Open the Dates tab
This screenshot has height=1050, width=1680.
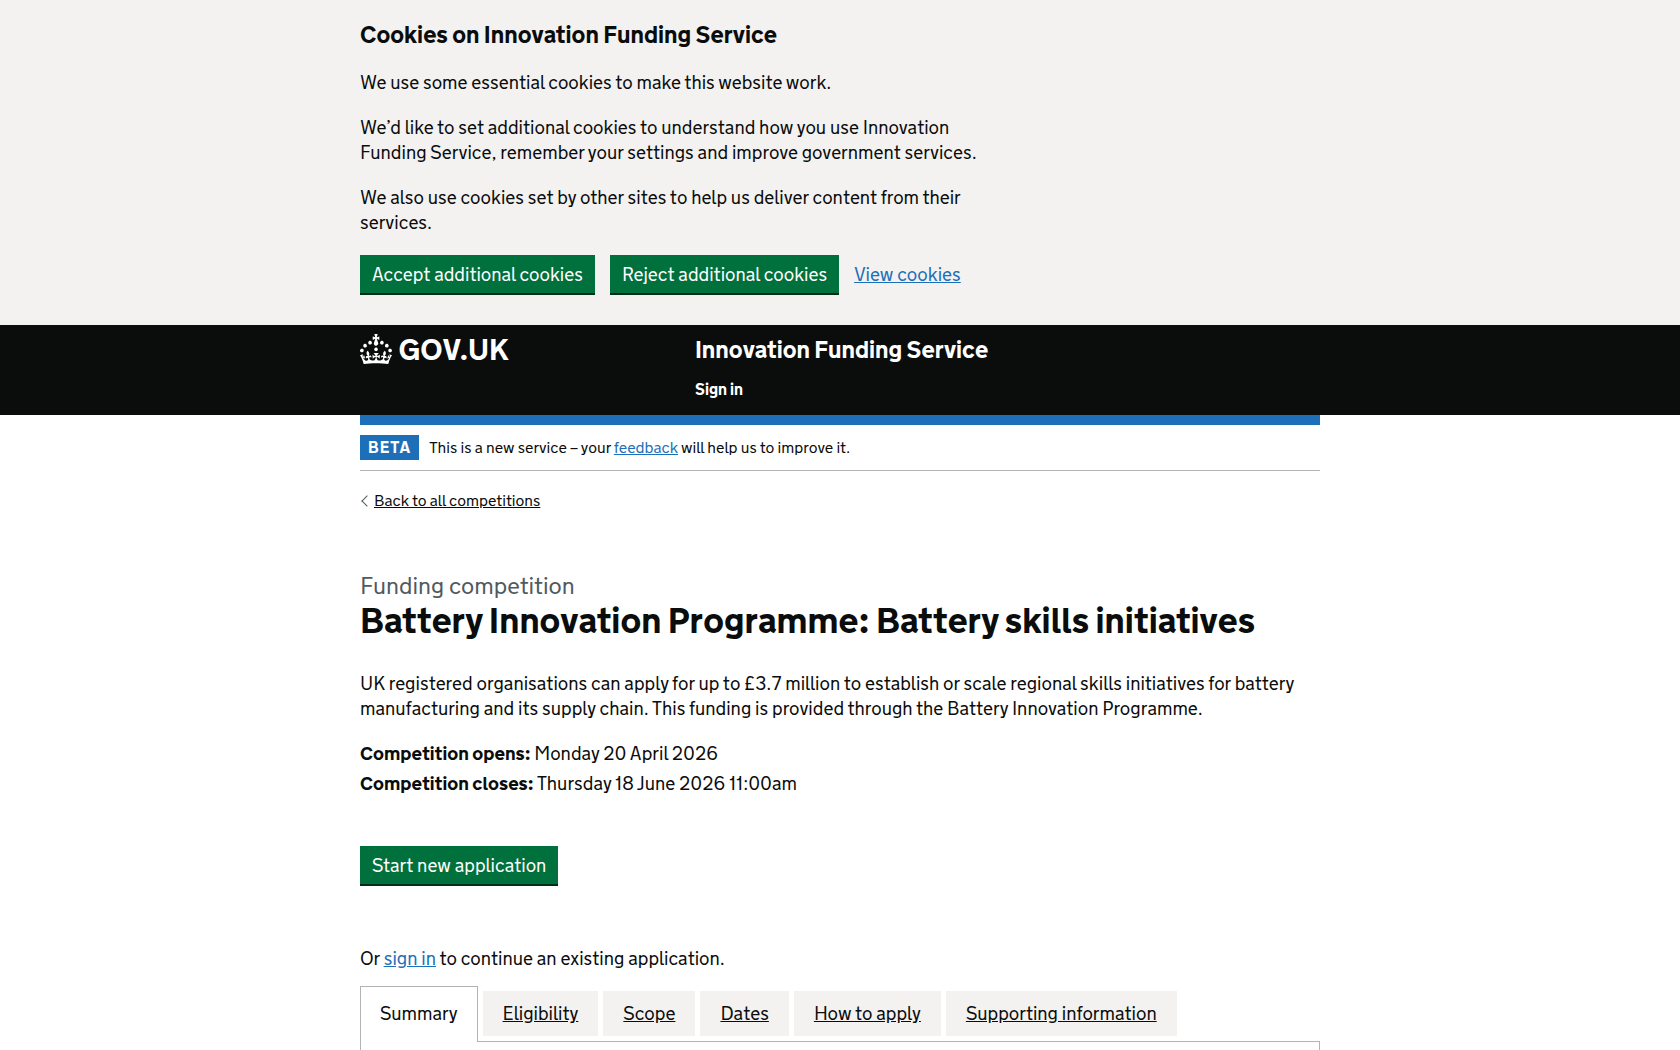[745, 1014]
